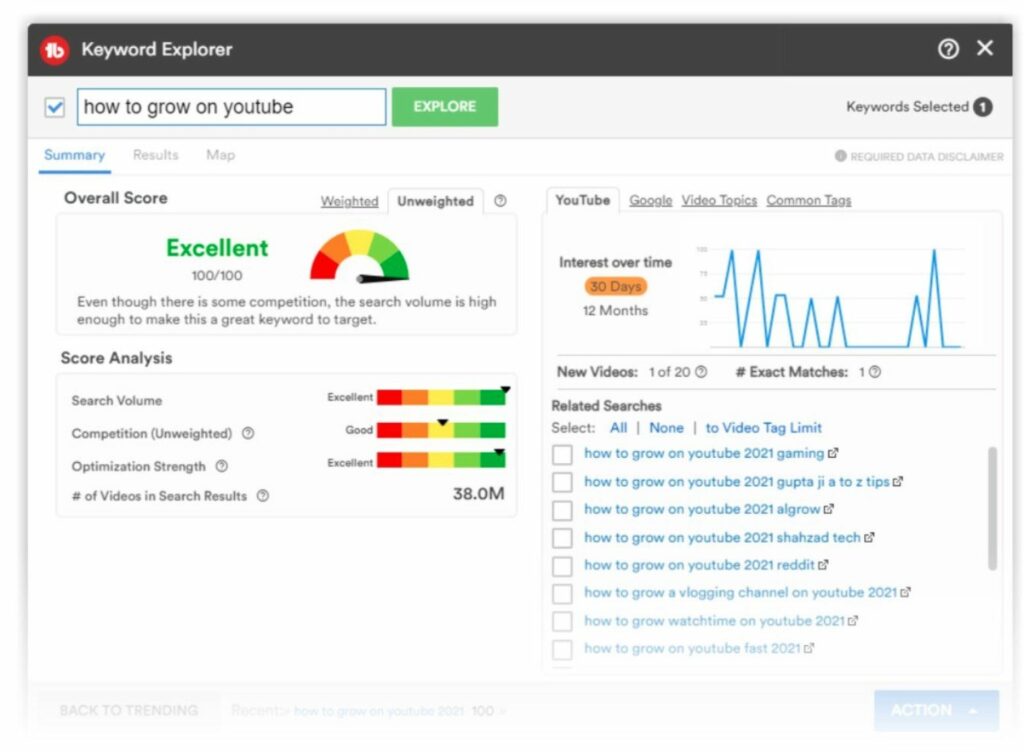Switch to the Map tab

[x=221, y=155]
